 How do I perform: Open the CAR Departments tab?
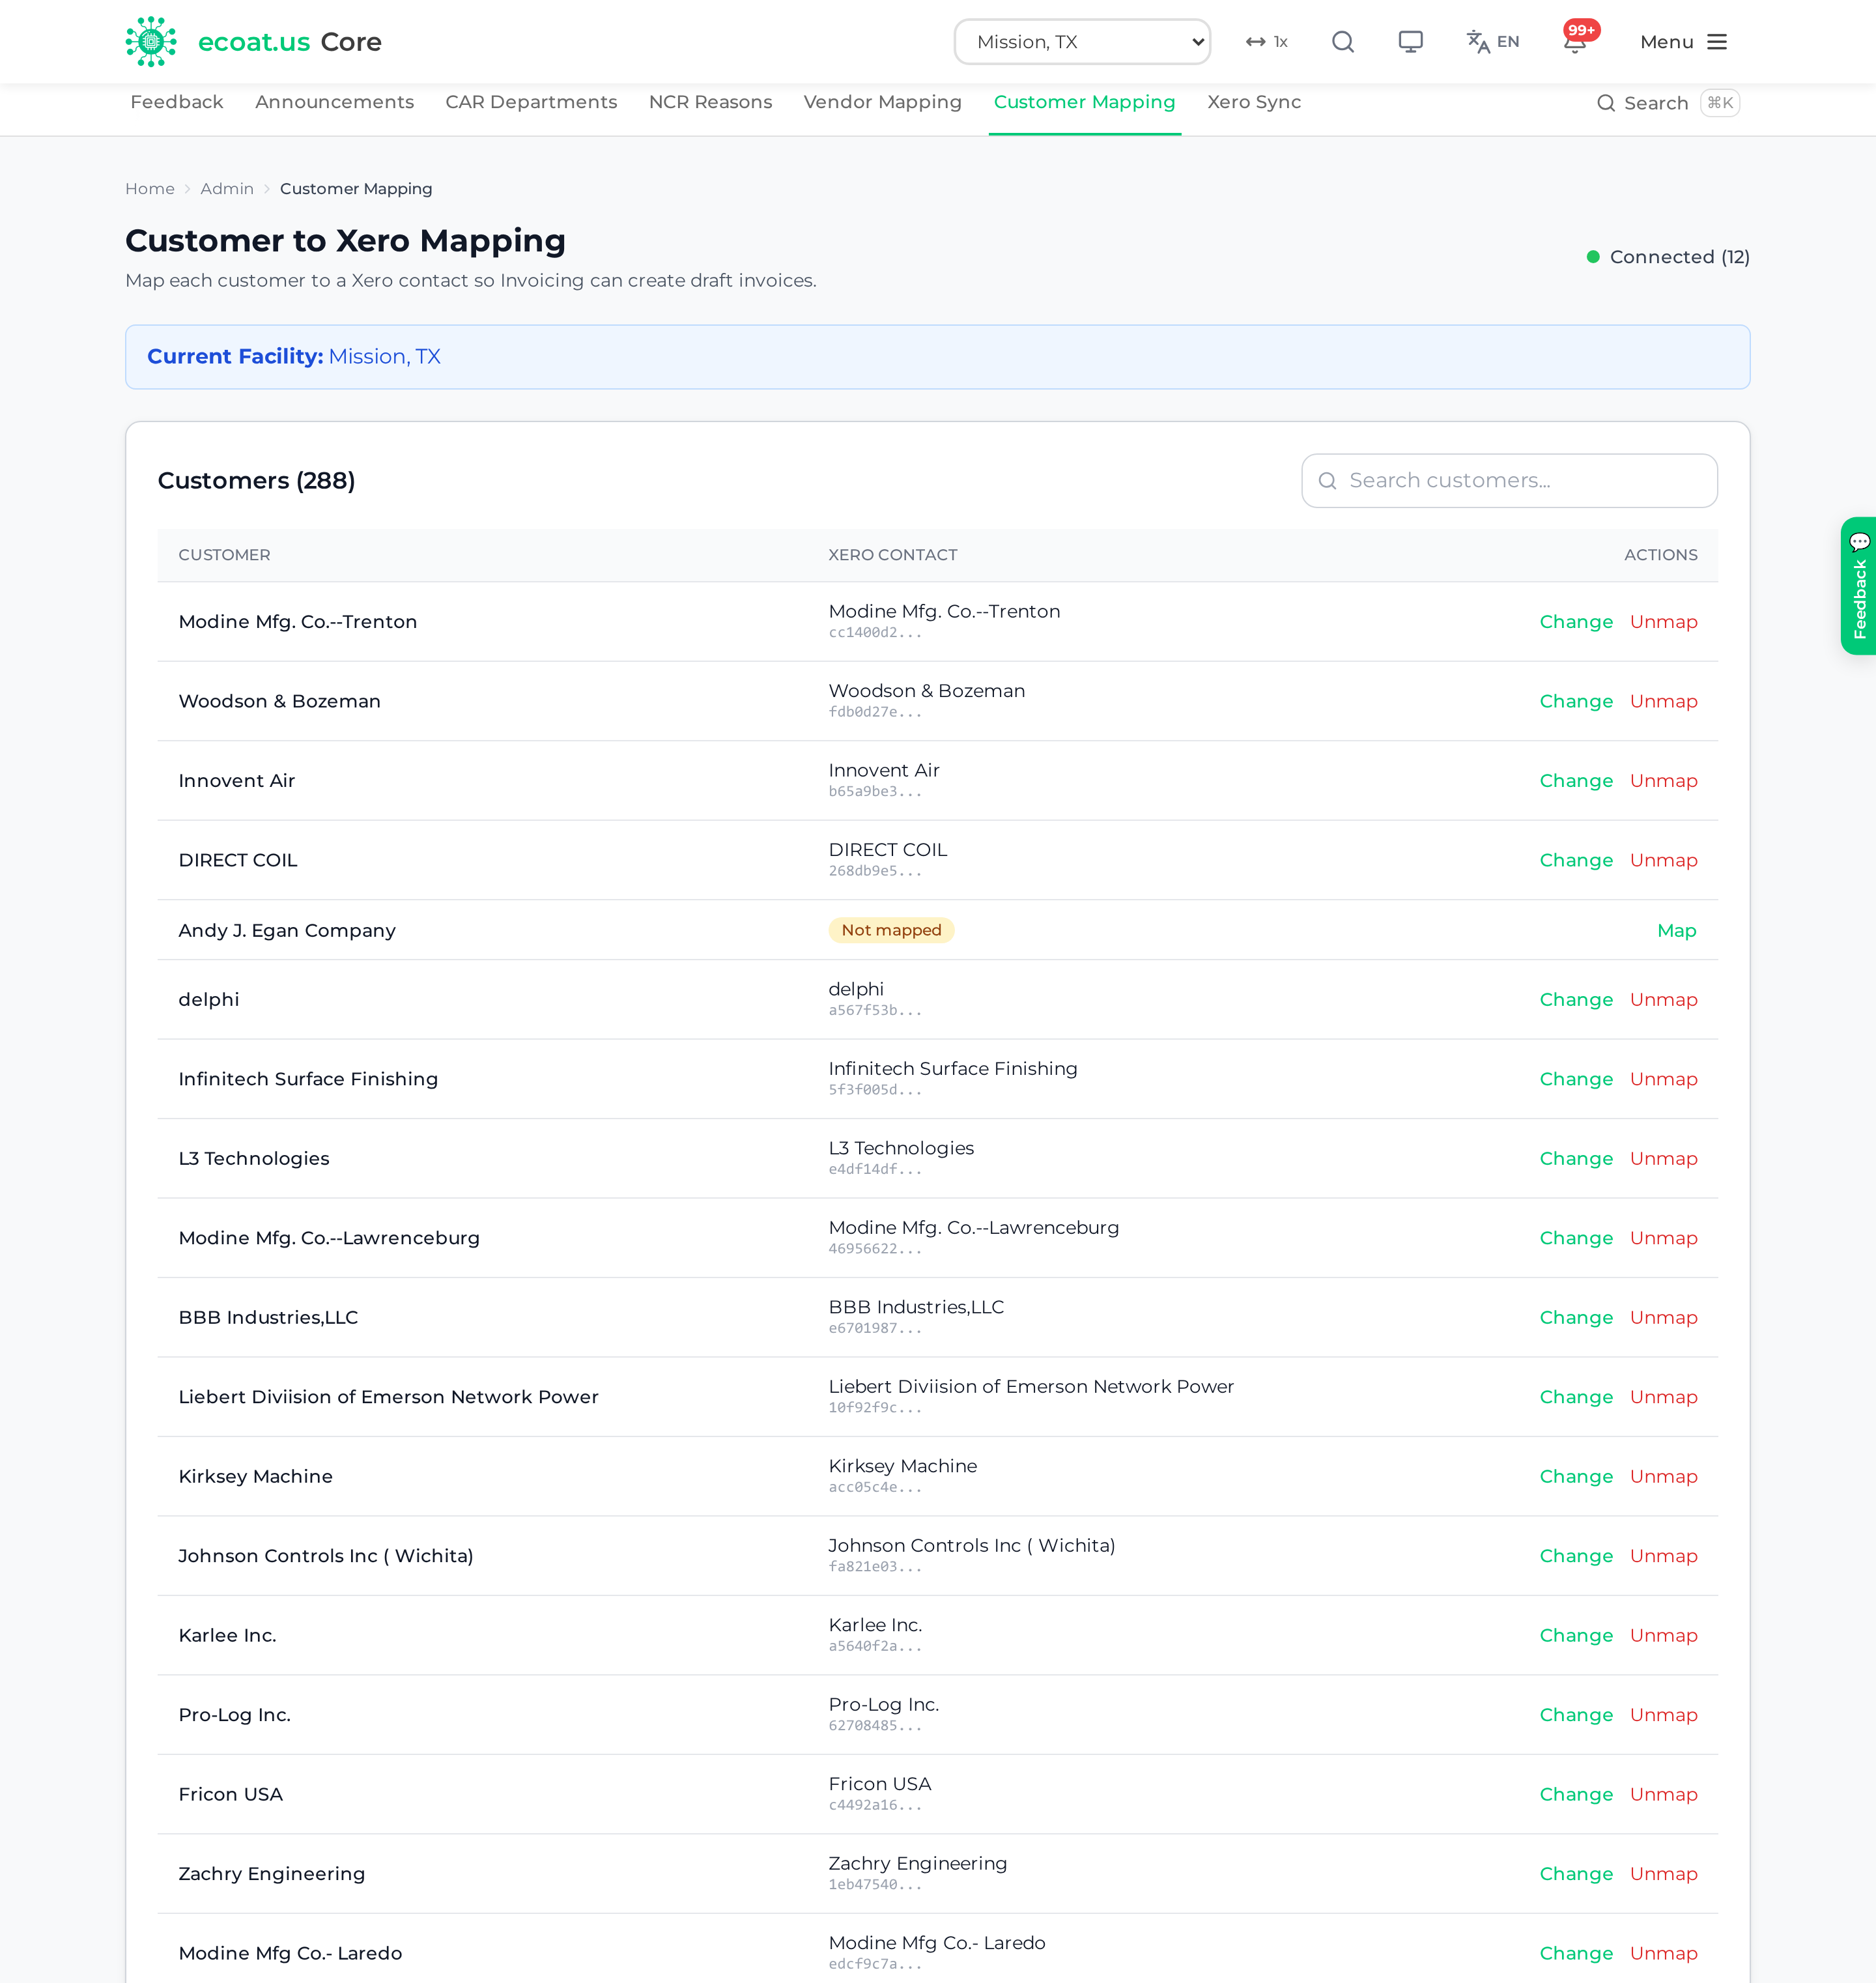click(531, 102)
